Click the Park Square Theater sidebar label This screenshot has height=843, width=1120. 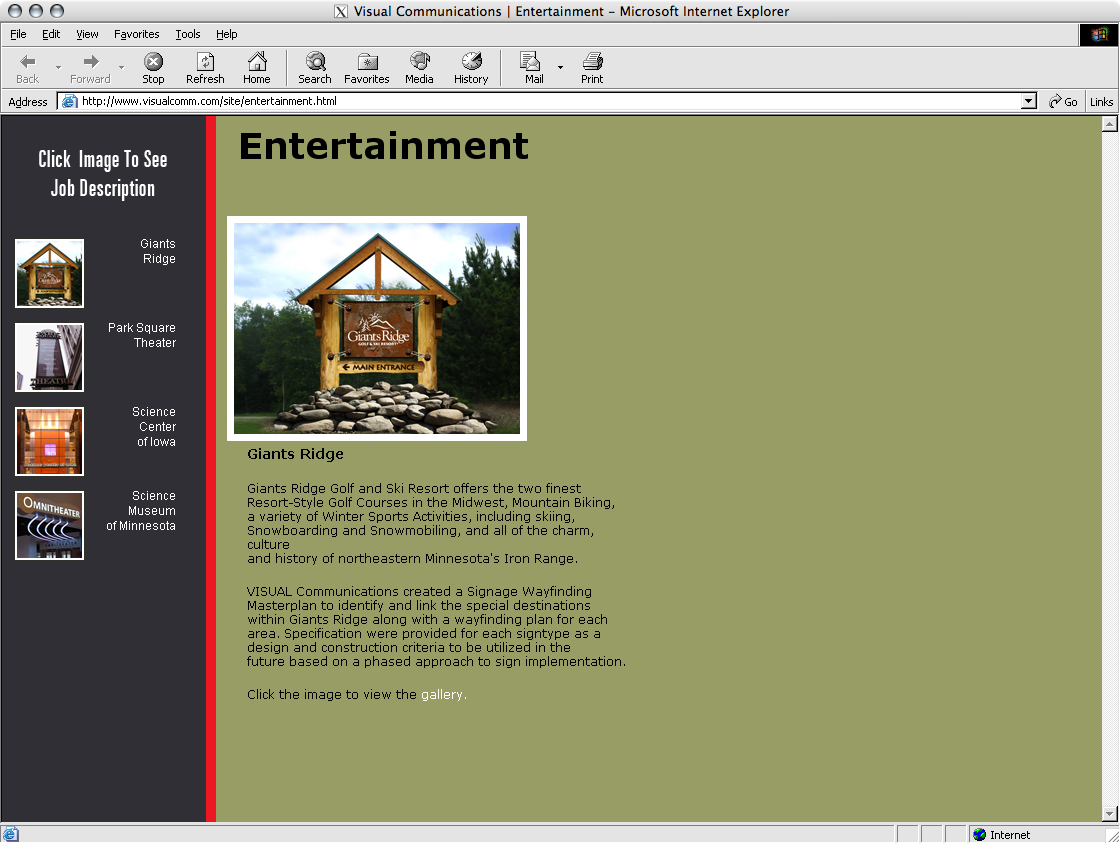(141, 335)
